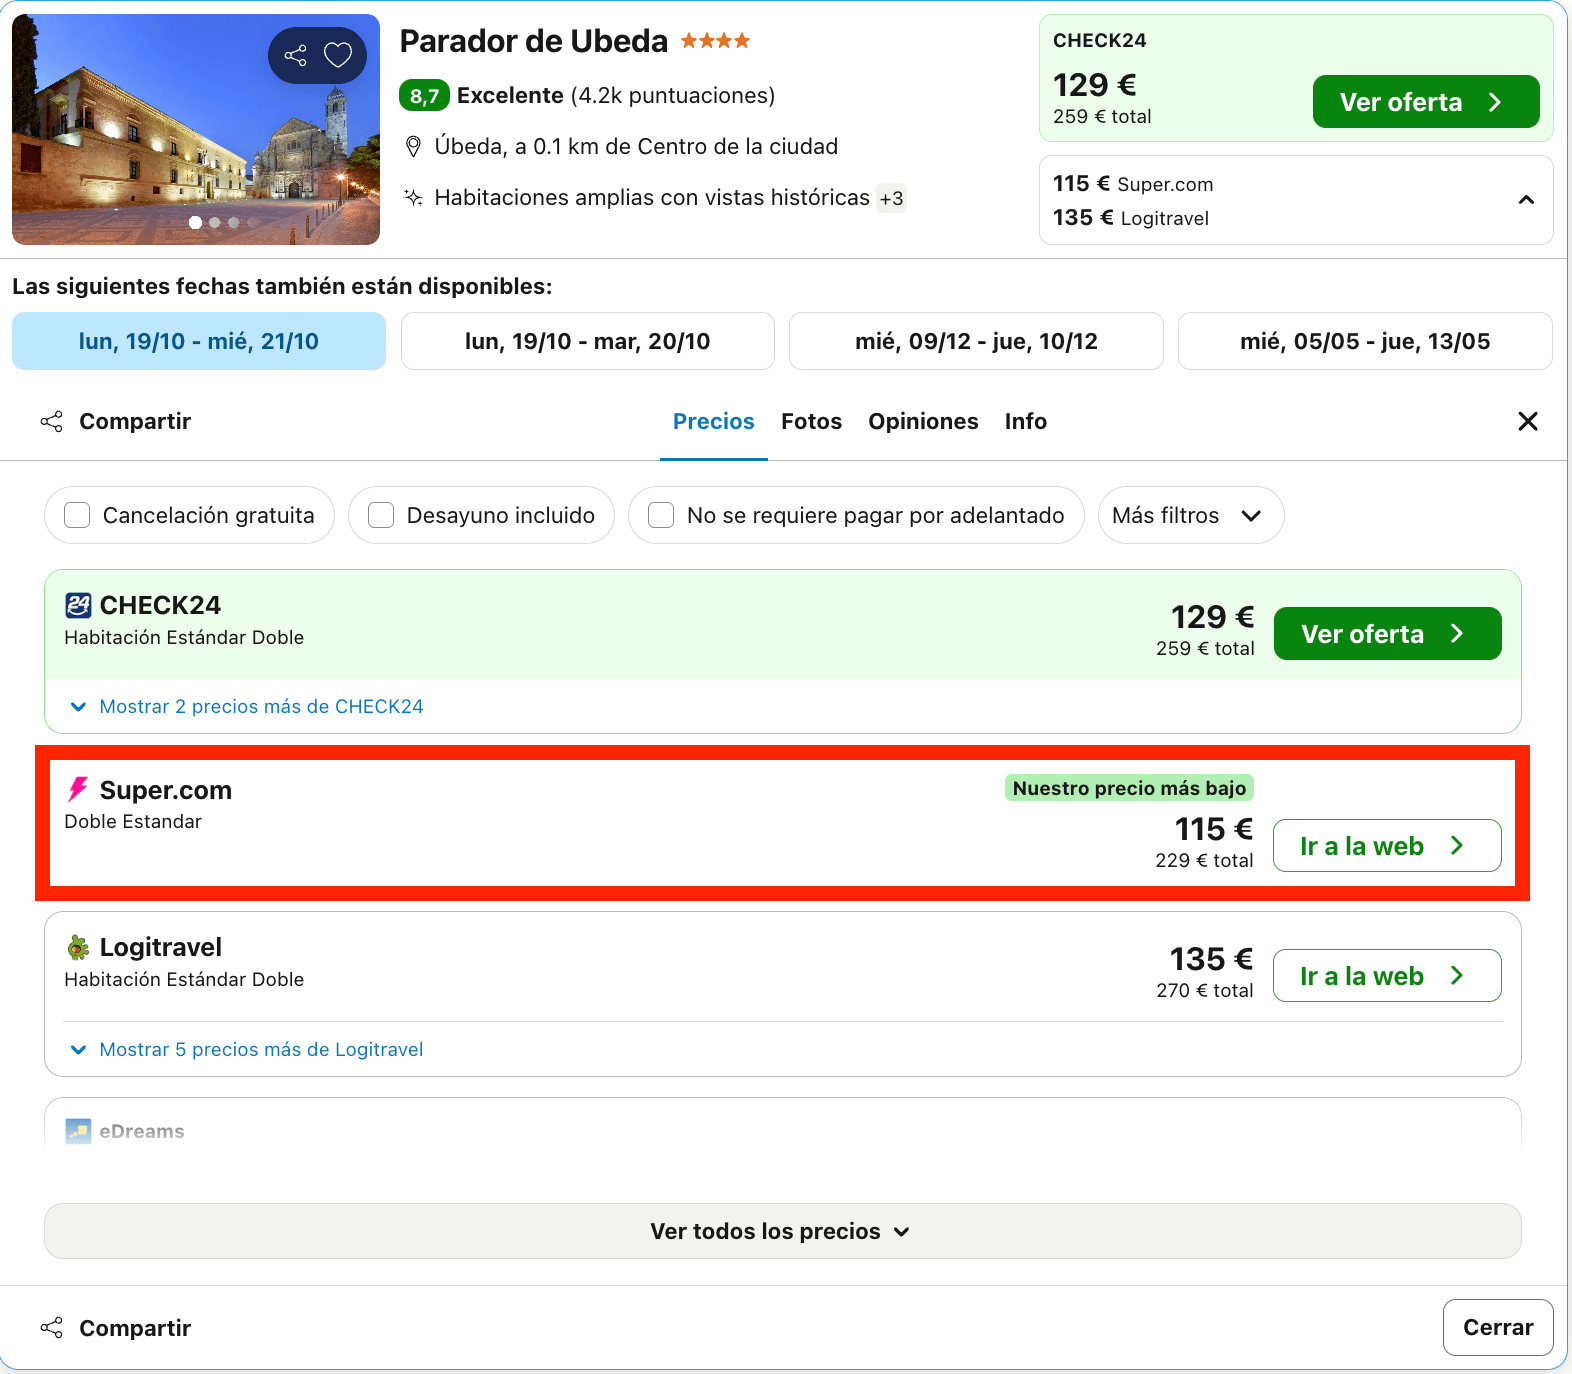Screen dimensions: 1572x1374
Task: Select dates lun, 19/10 - mar, 20/10
Action: [x=588, y=341]
